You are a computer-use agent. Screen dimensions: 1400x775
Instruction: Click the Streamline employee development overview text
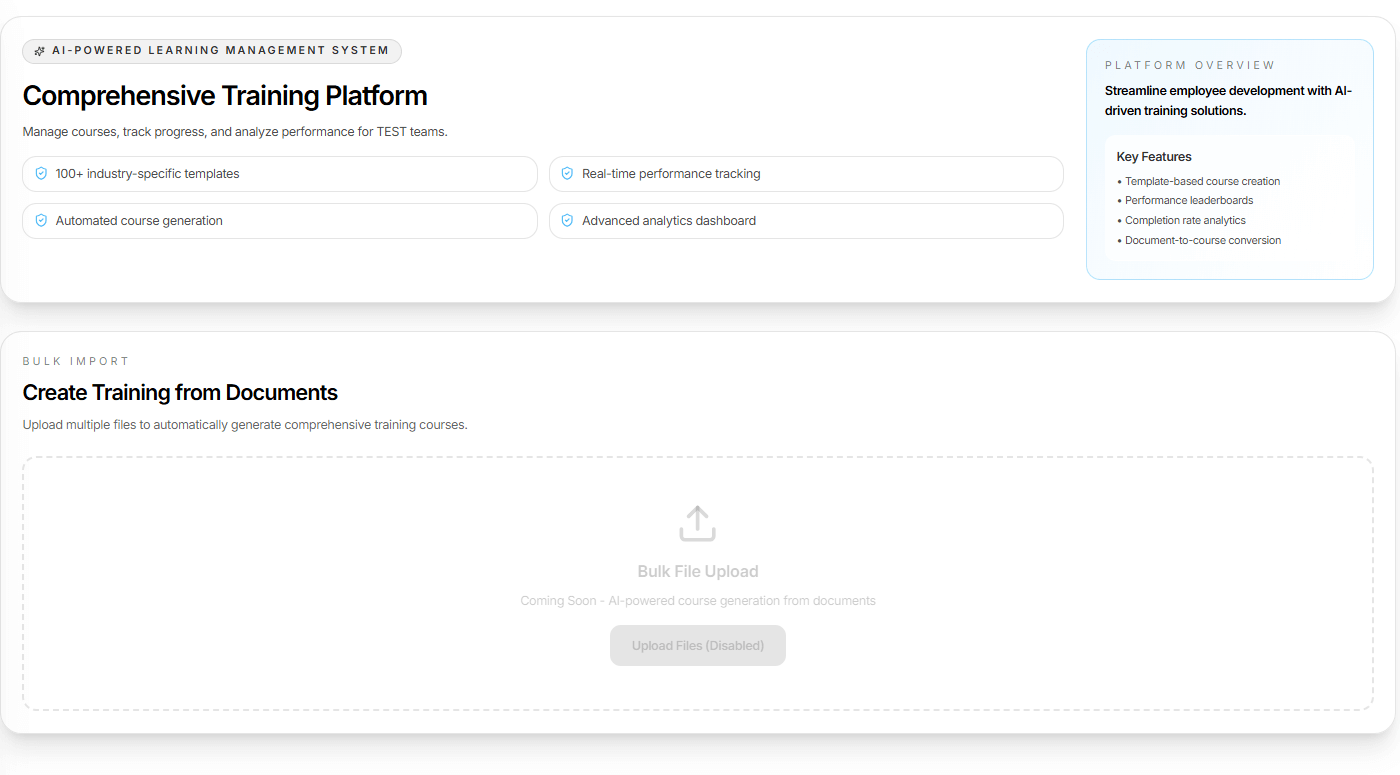click(1228, 101)
